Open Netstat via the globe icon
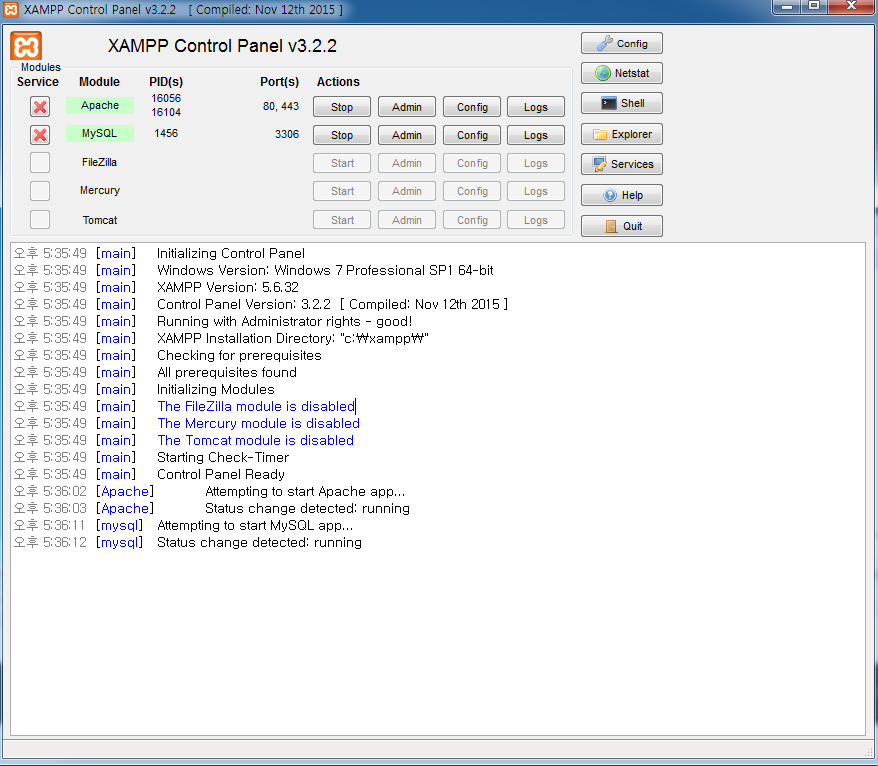 click(x=622, y=73)
